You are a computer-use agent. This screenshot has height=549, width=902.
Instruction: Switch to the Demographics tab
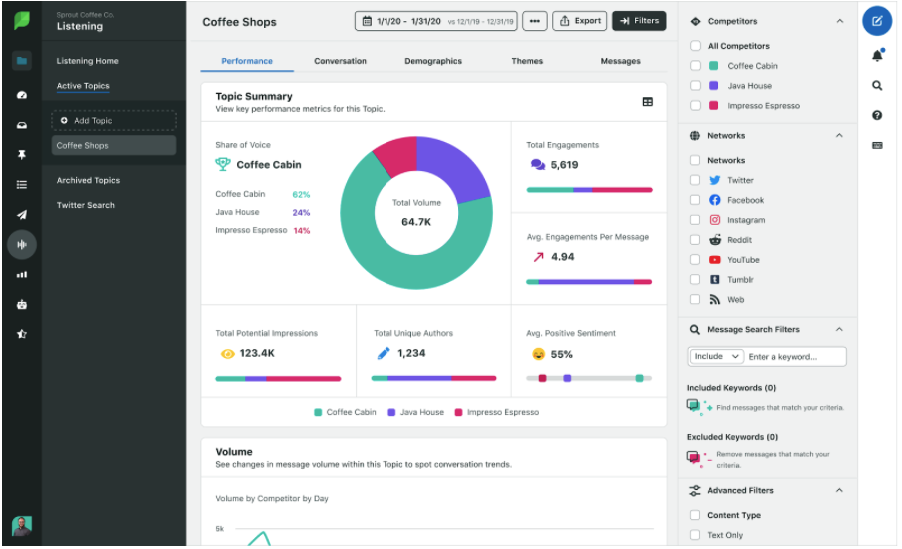pos(433,61)
